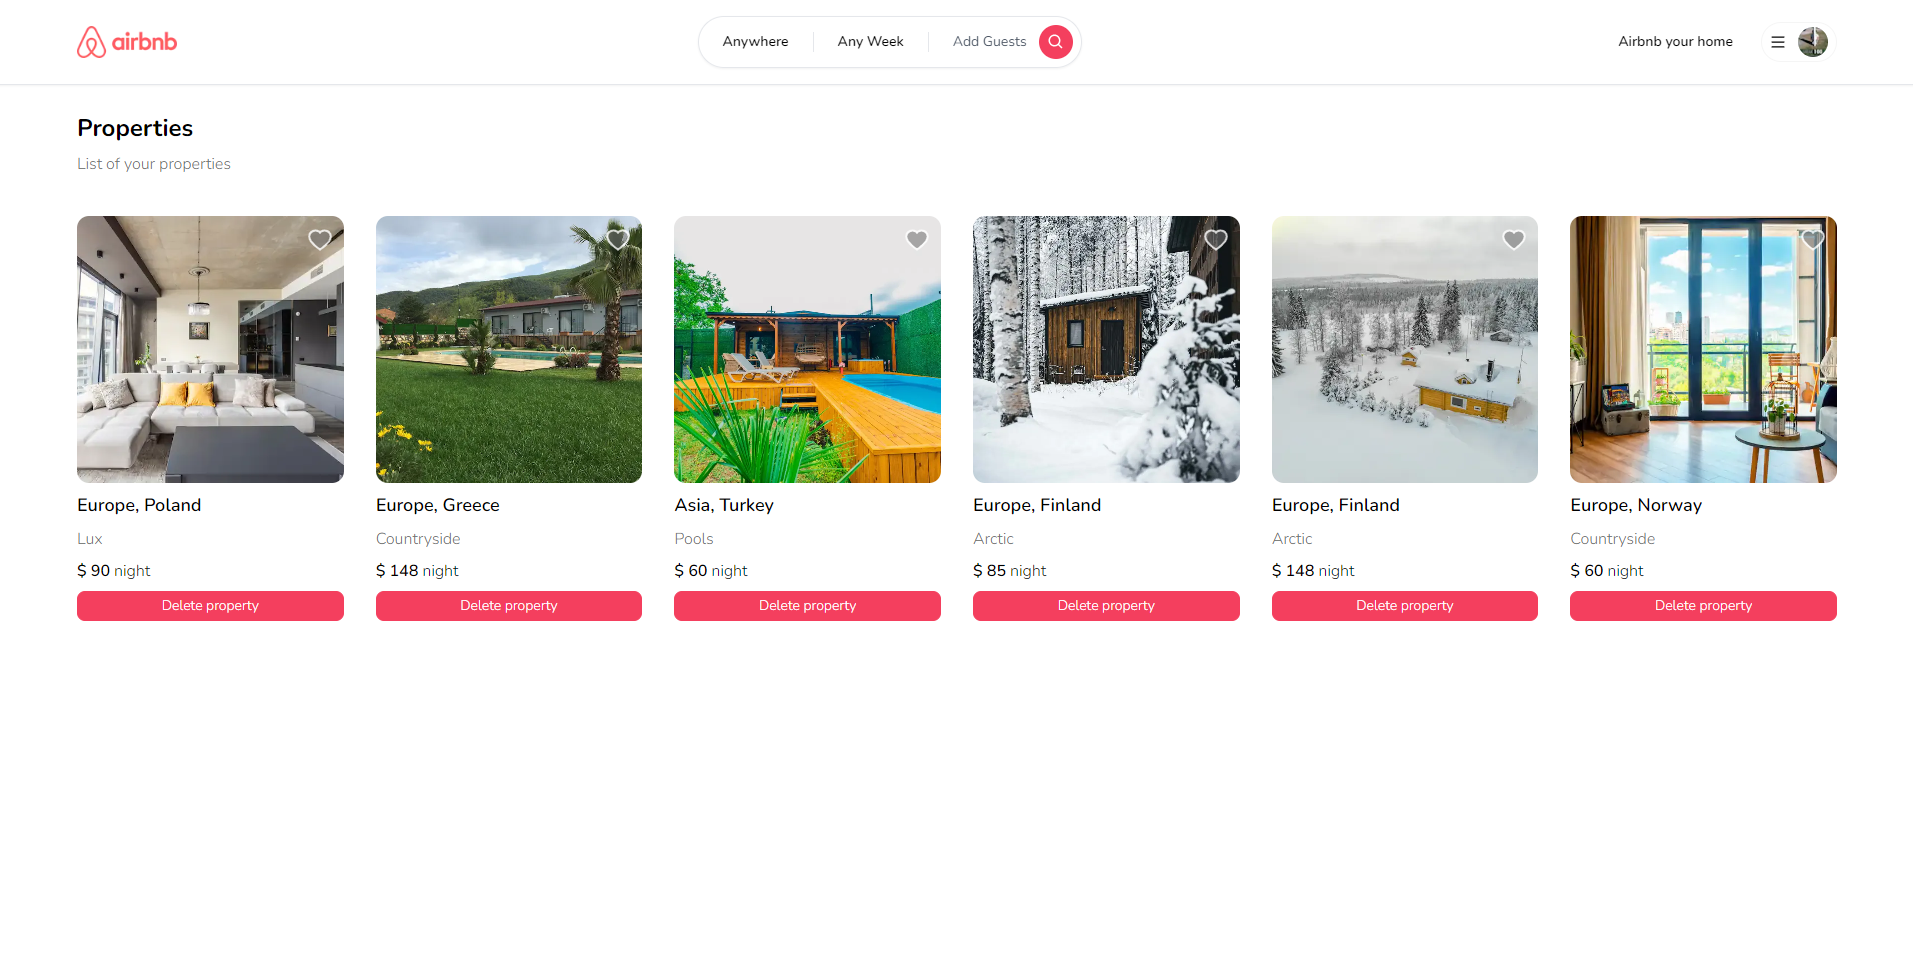
Task: Favorite the $85 Finland cabin listing
Action: tap(1215, 240)
